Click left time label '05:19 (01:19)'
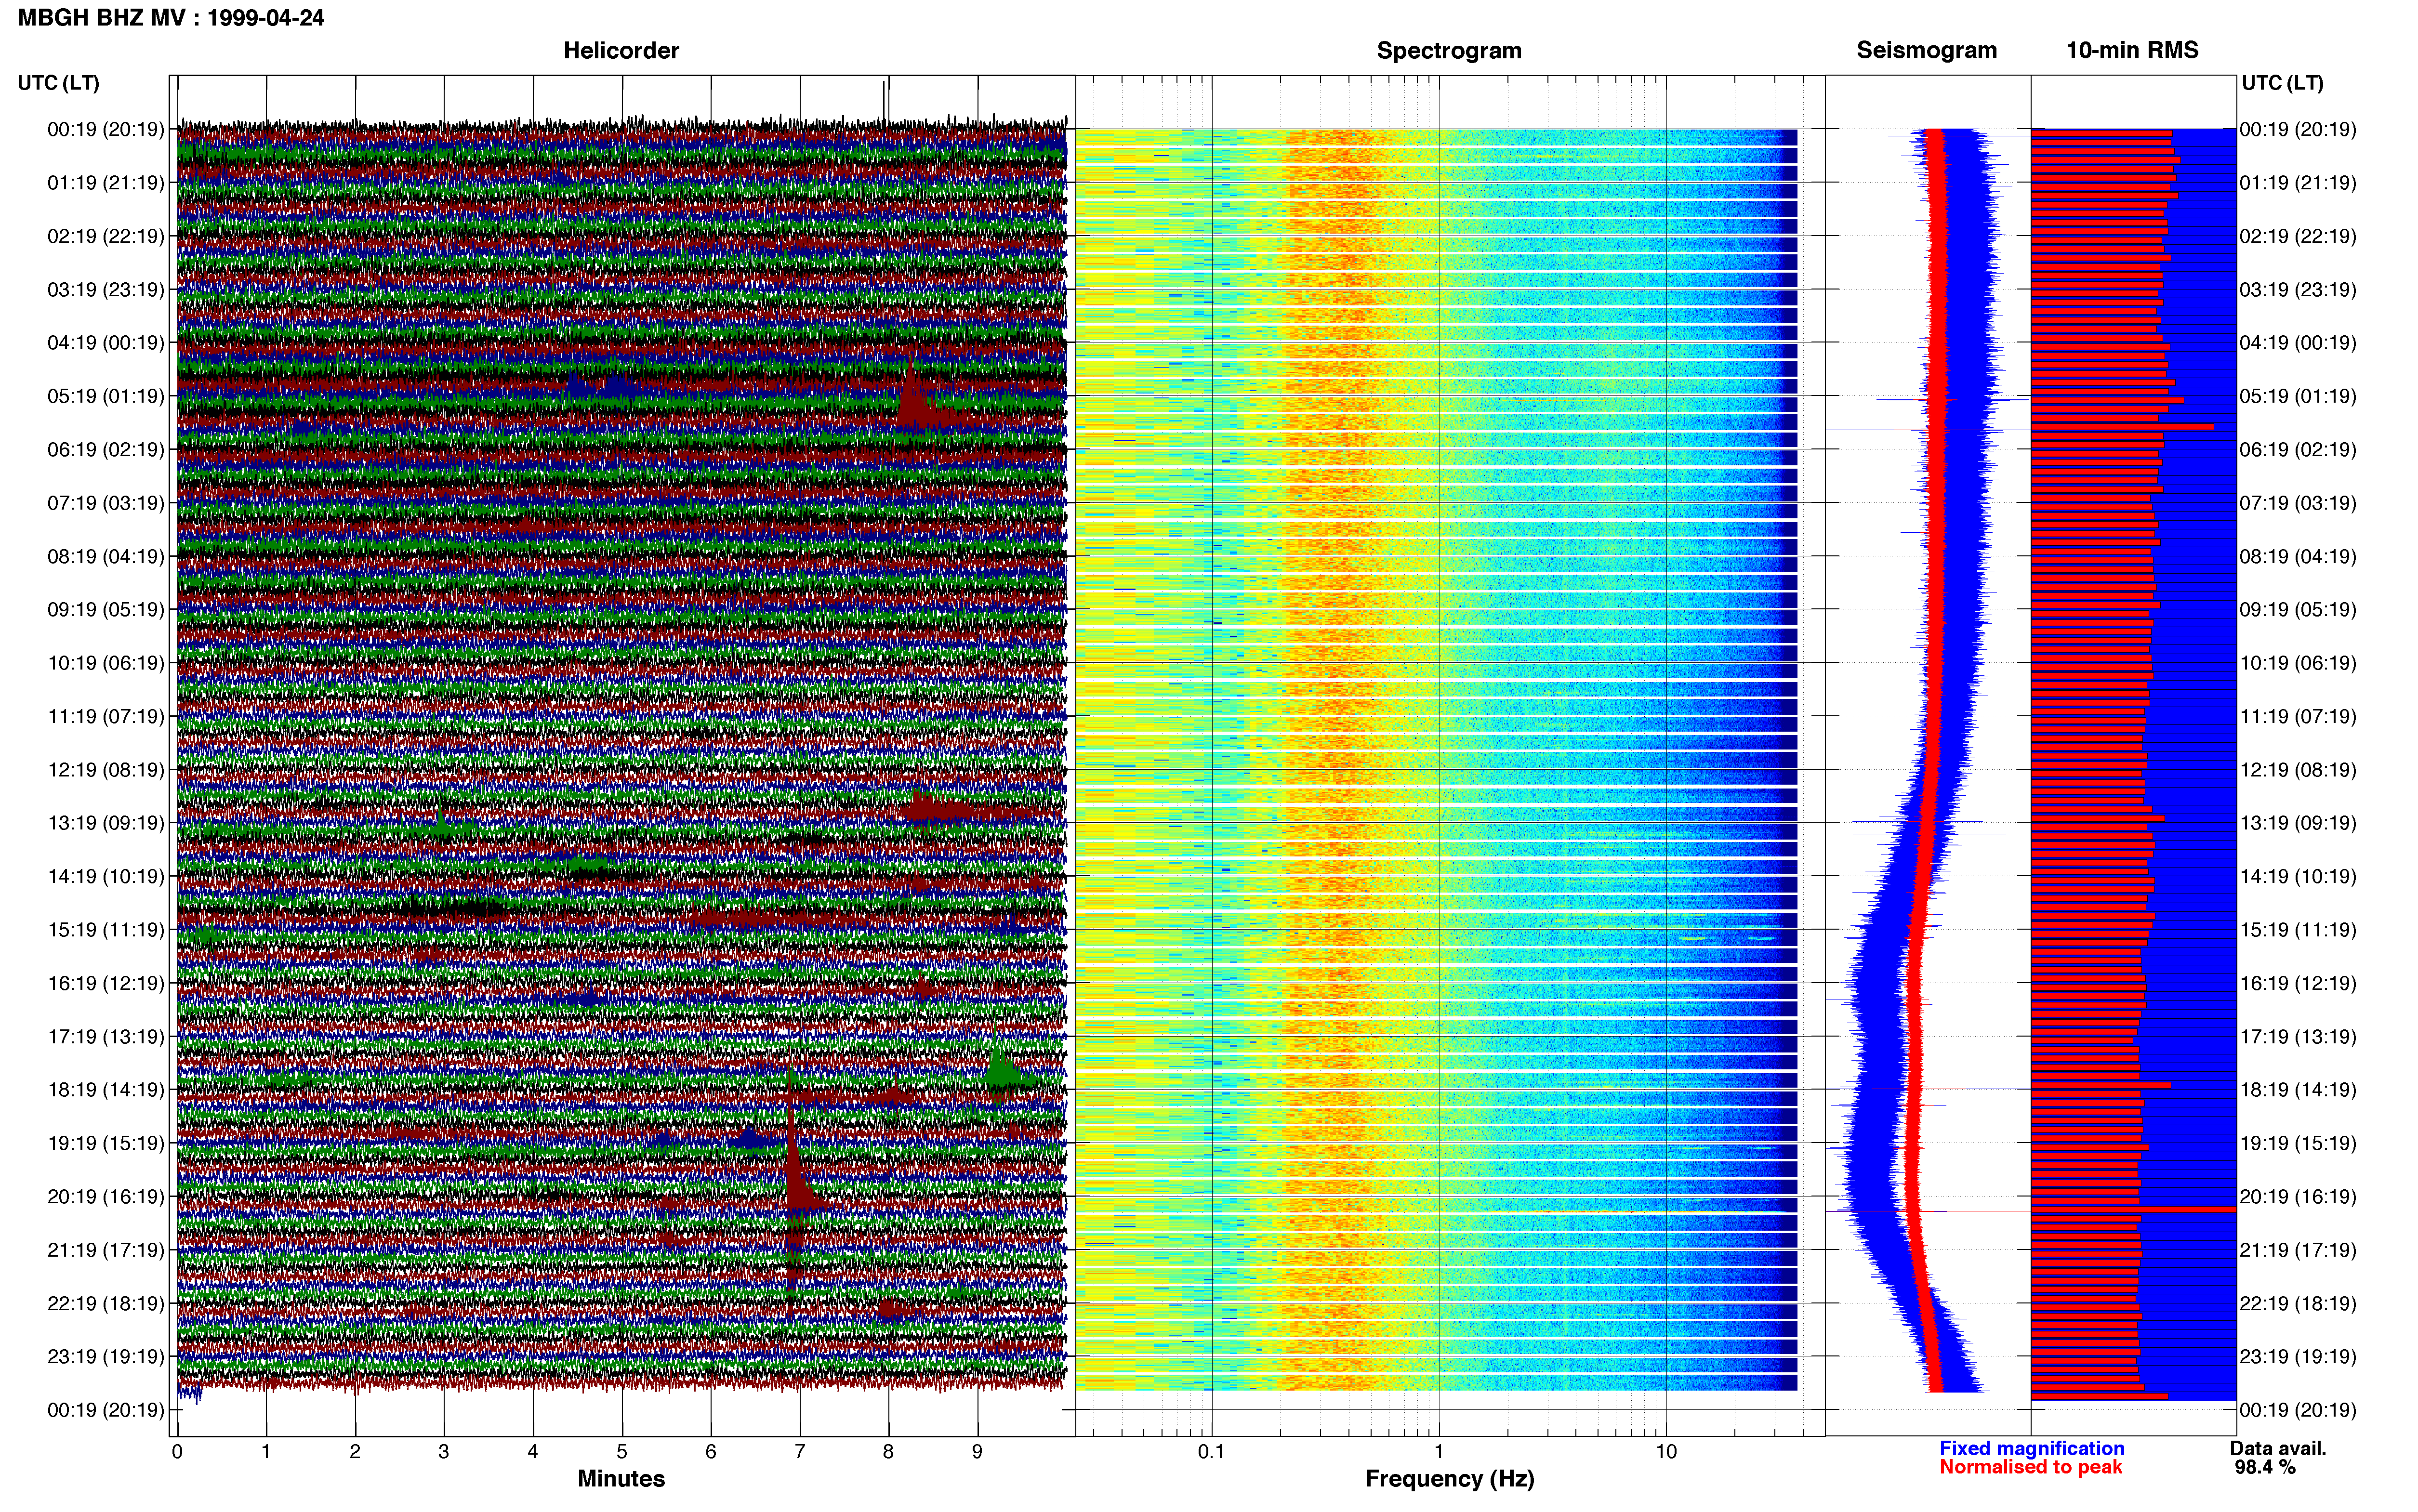 (x=105, y=396)
